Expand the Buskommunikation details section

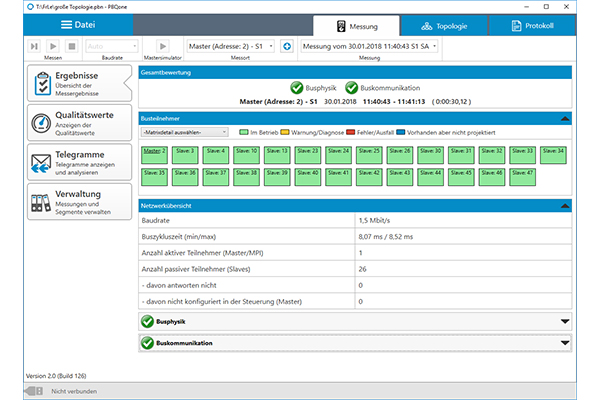(x=565, y=343)
